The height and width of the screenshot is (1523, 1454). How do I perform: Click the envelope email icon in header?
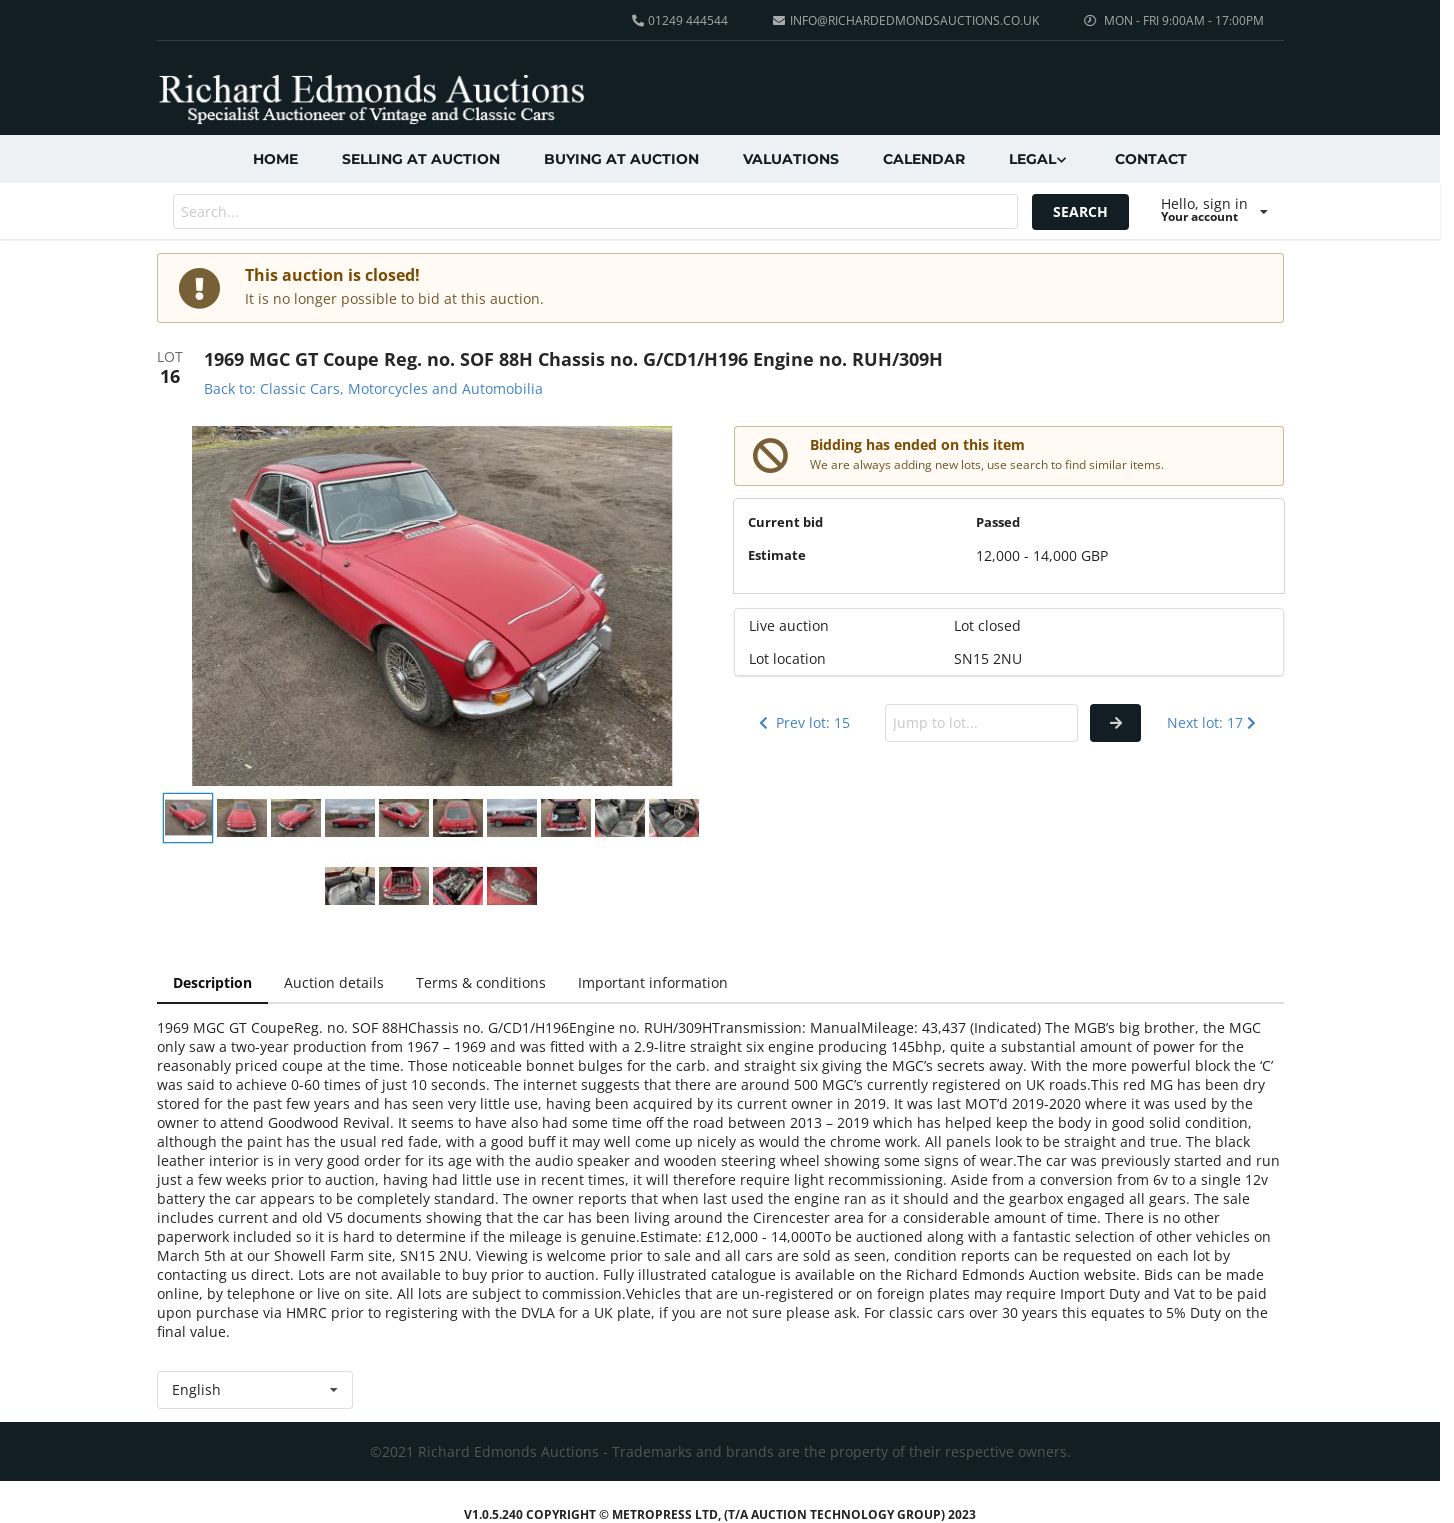click(x=779, y=21)
